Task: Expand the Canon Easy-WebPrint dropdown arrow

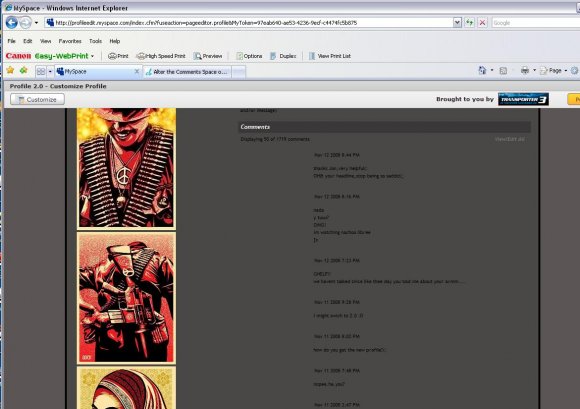Action: 92,56
